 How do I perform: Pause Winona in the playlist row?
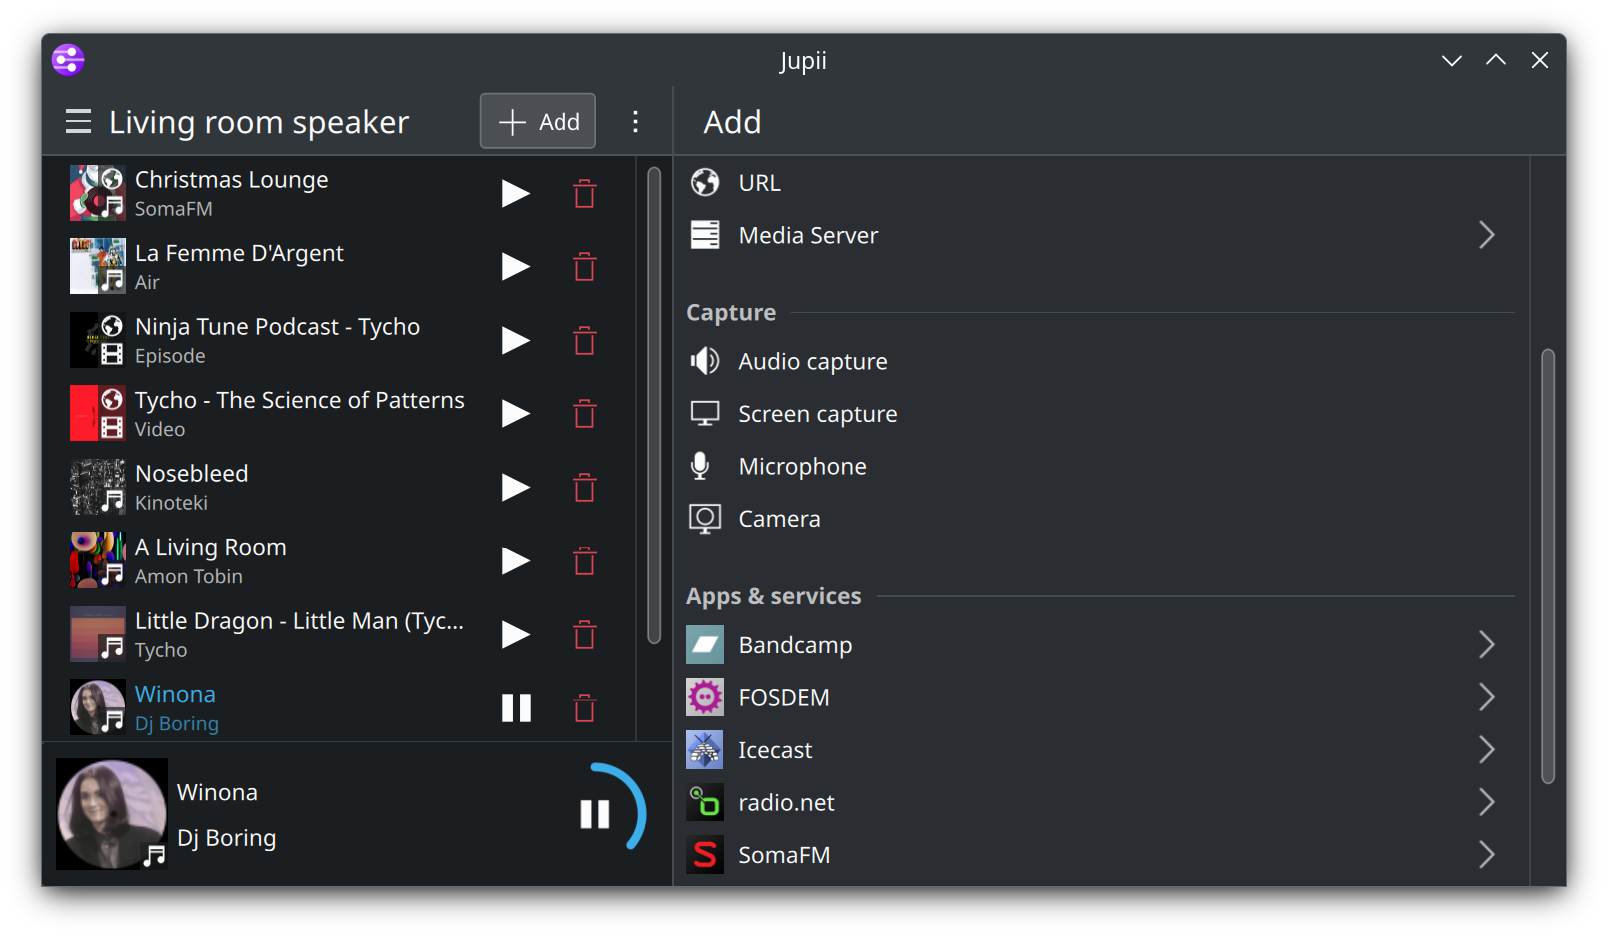pyautogui.click(x=516, y=708)
